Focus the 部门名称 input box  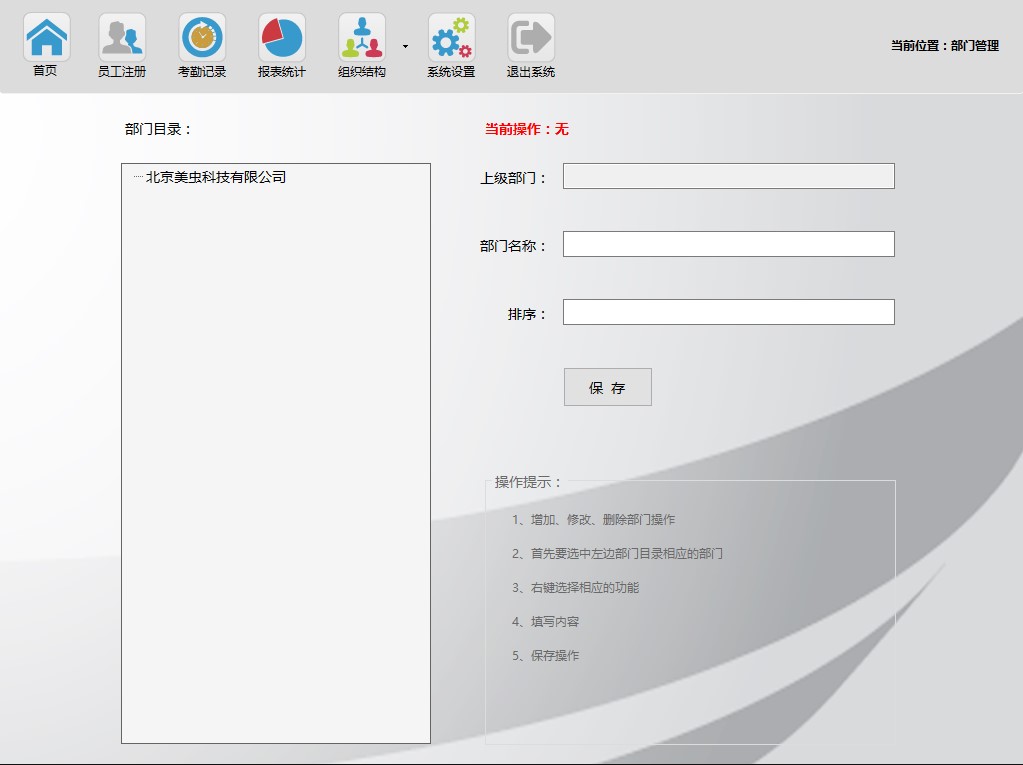pyautogui.click(x=729, y=244)
